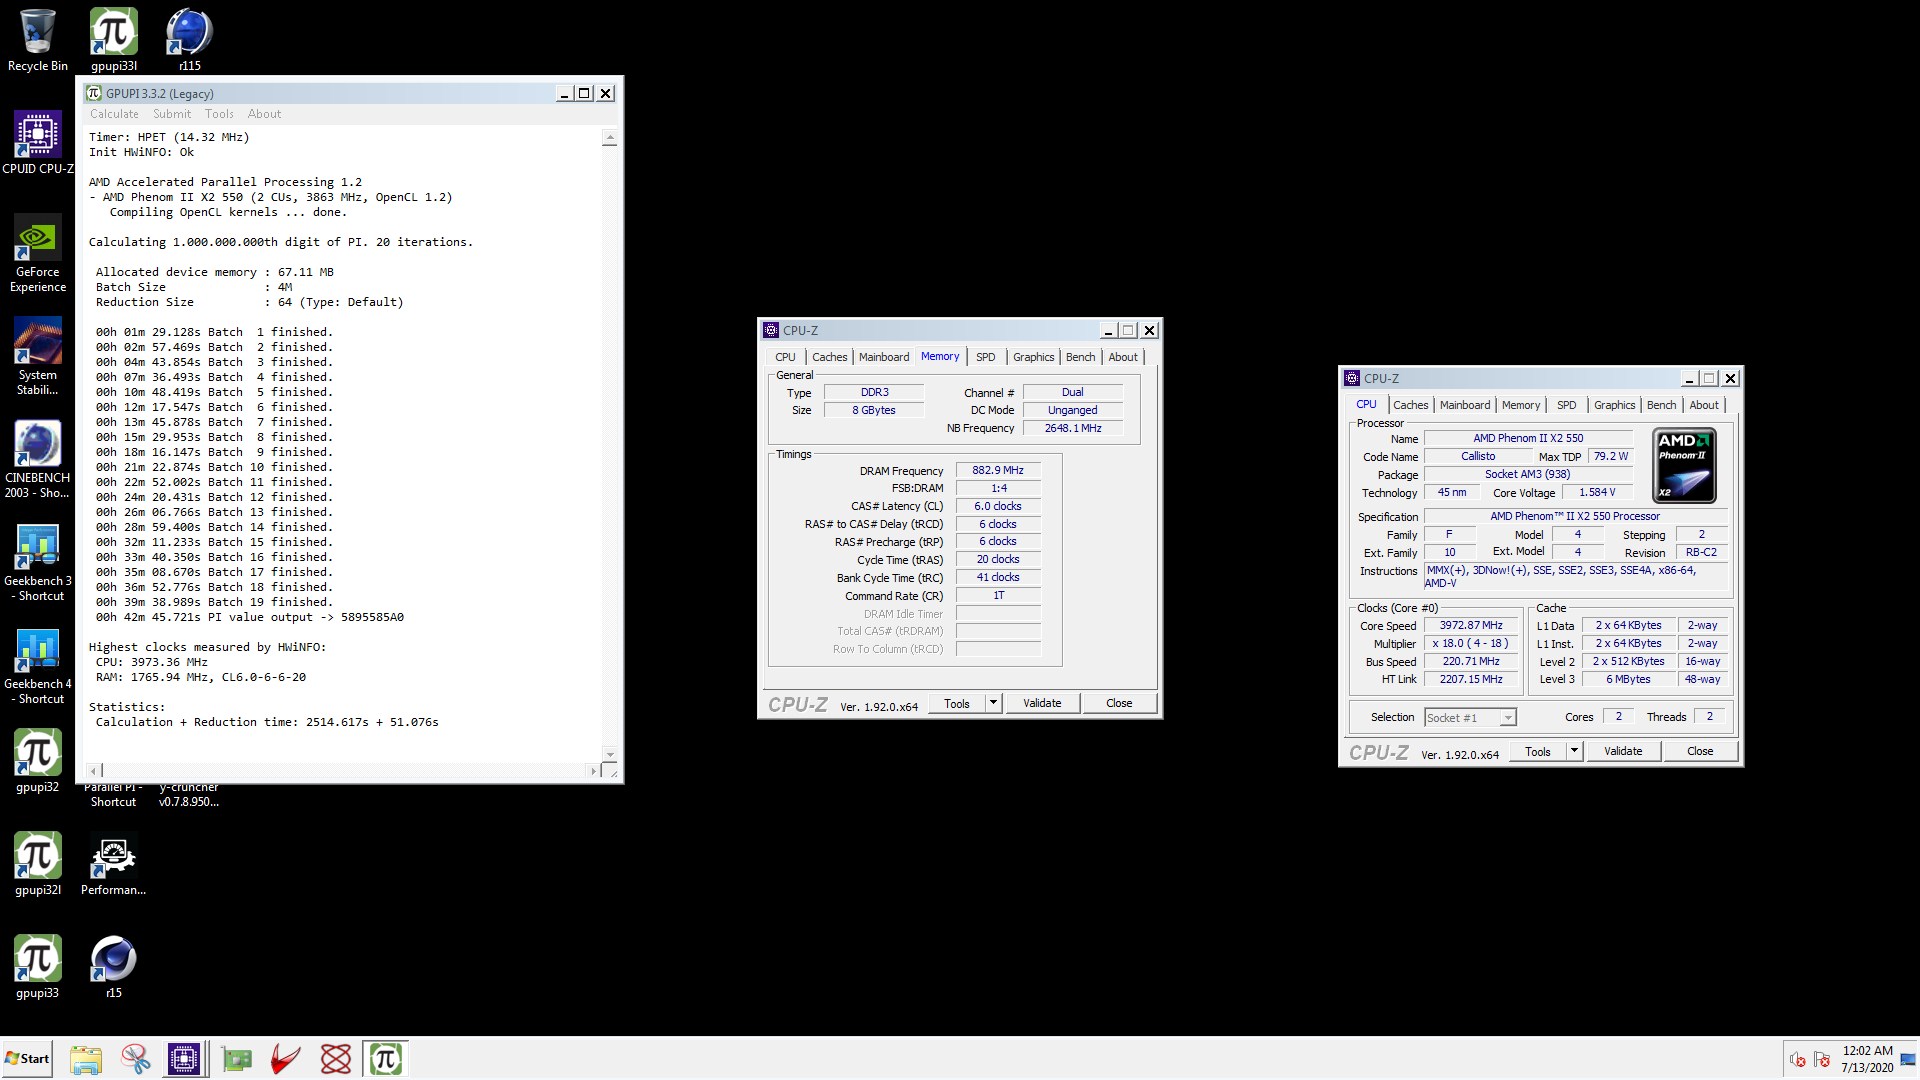Open the Performance test desktop icon

click(113, 864)
